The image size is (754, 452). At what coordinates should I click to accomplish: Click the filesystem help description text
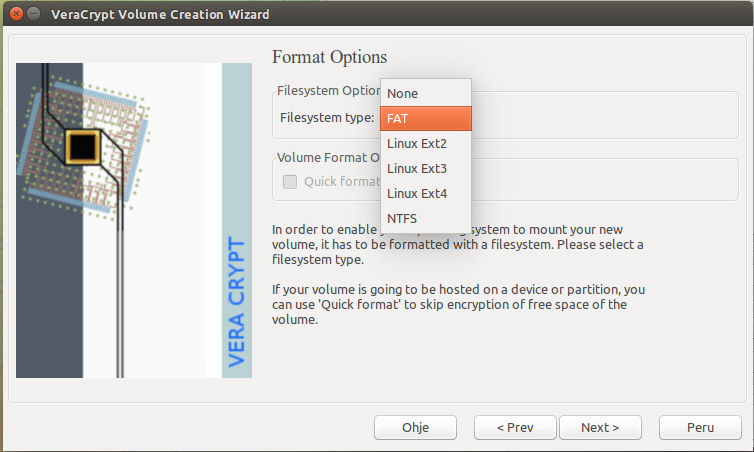pos(458,244)
